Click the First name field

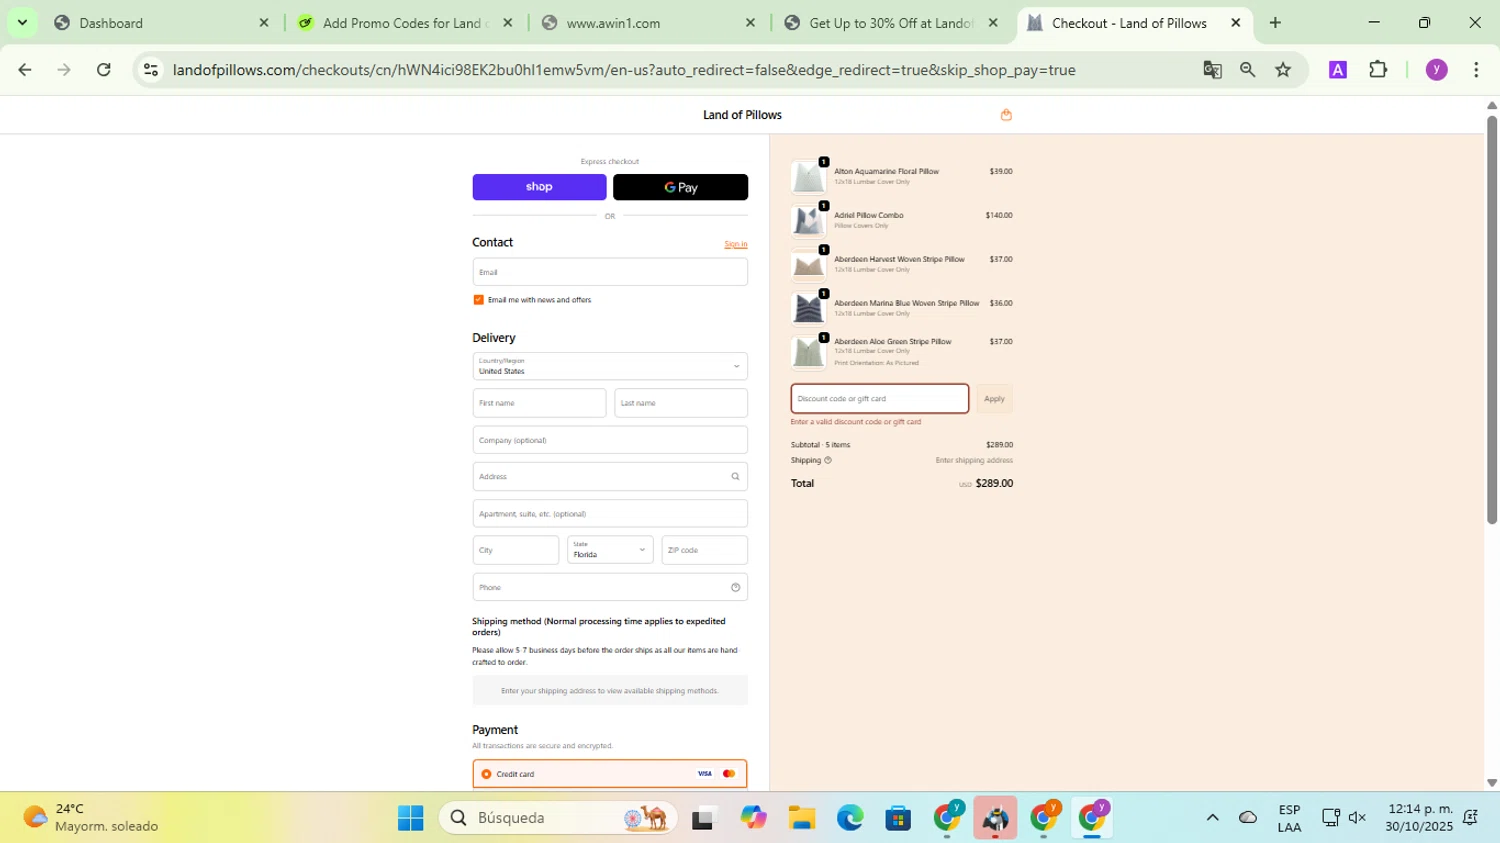[x=539, y=403]
